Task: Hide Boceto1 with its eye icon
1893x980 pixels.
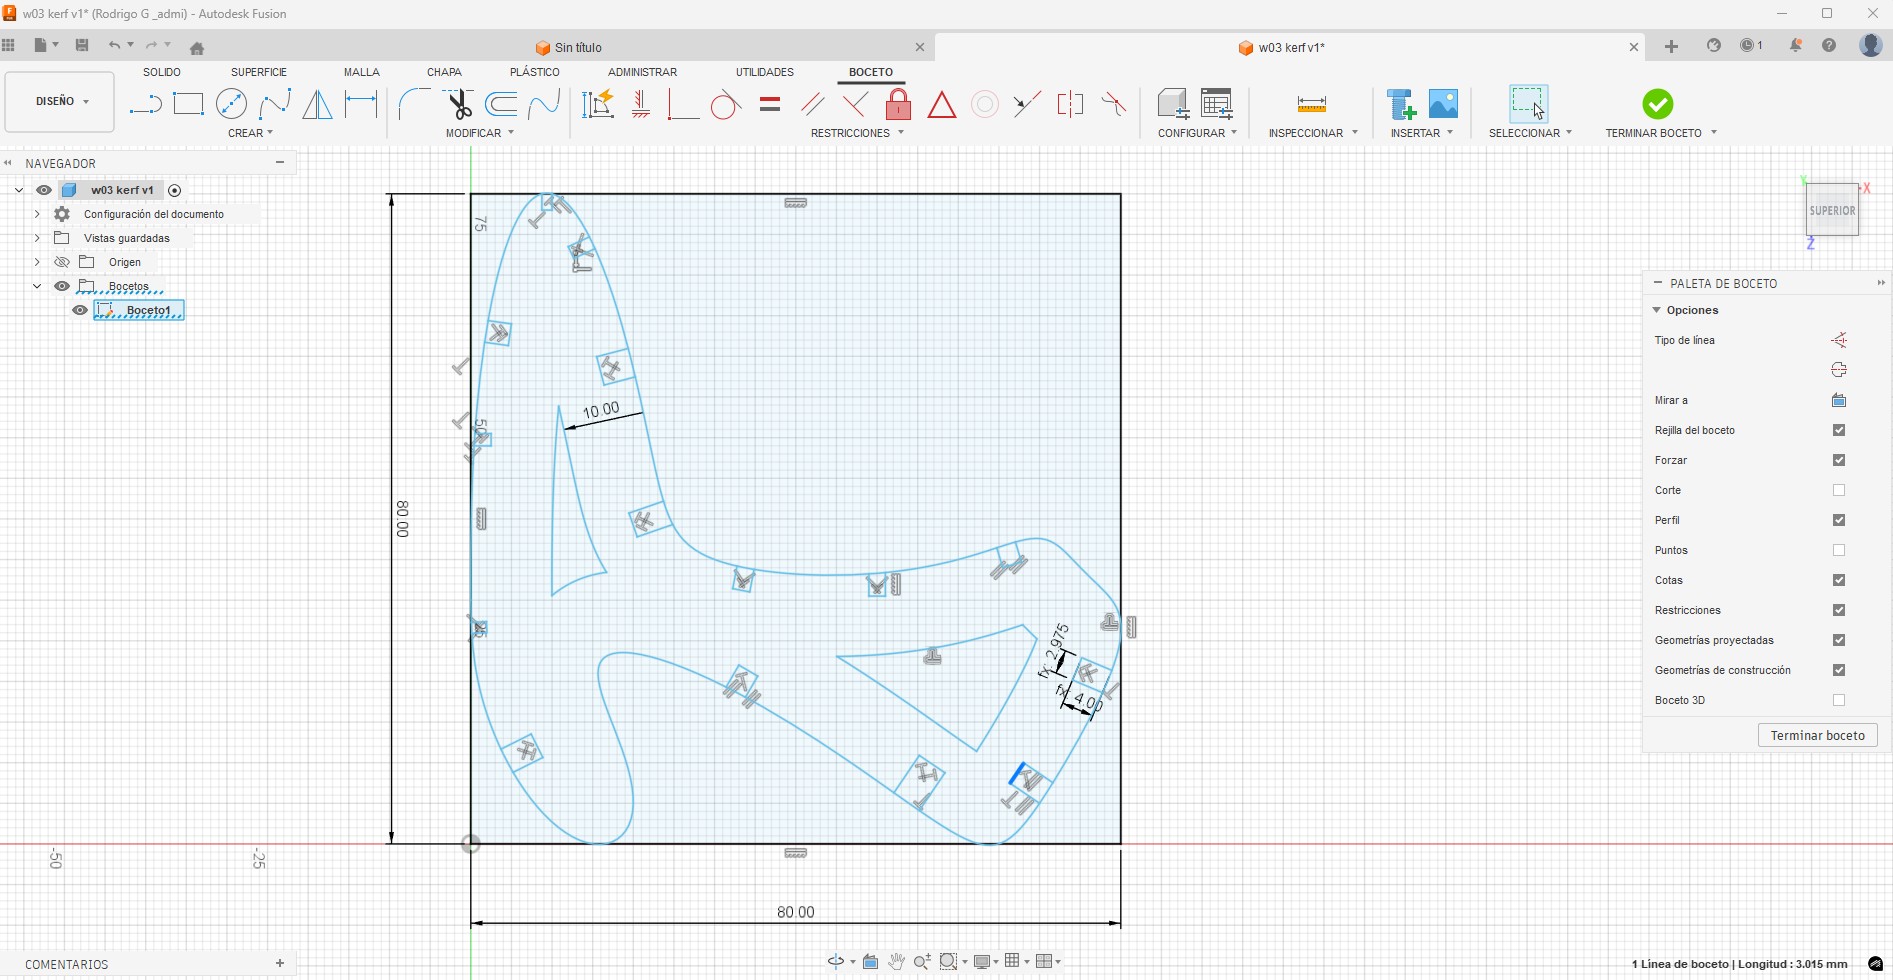Action: [x=80, y=310]
